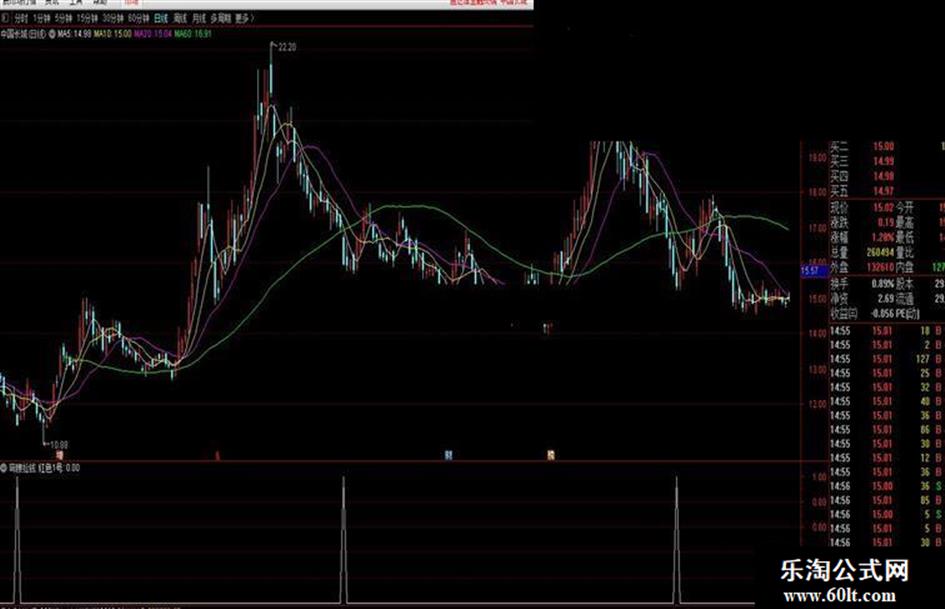Select the 周线 weekly chart tab

(180, 19)
